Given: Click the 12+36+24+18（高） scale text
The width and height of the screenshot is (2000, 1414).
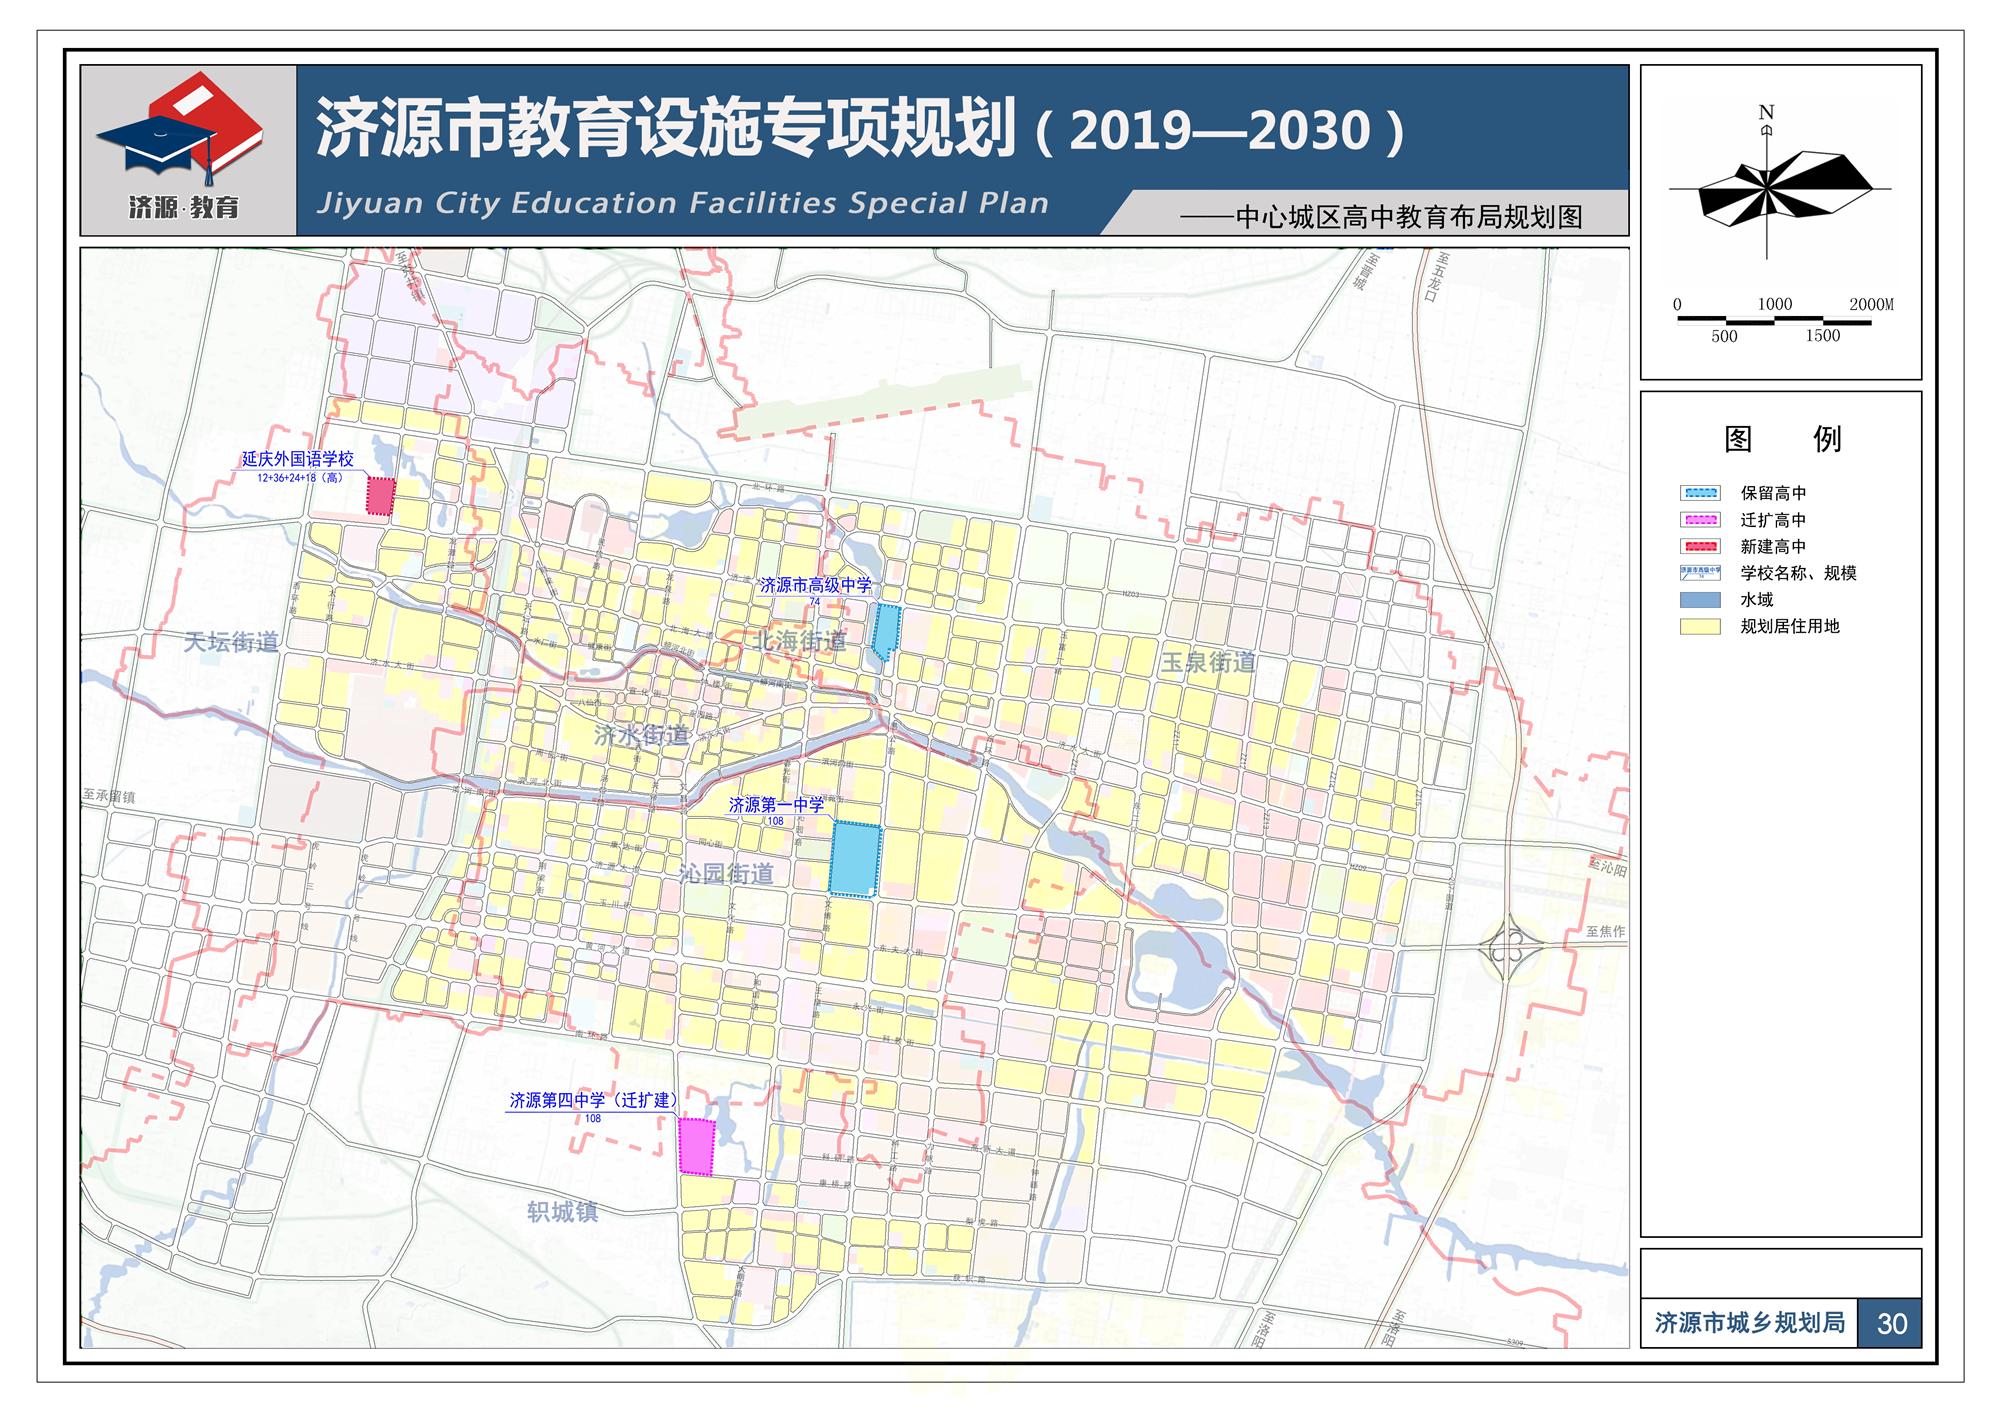Looking at the screenshot, I should click(x=300, y=478).
